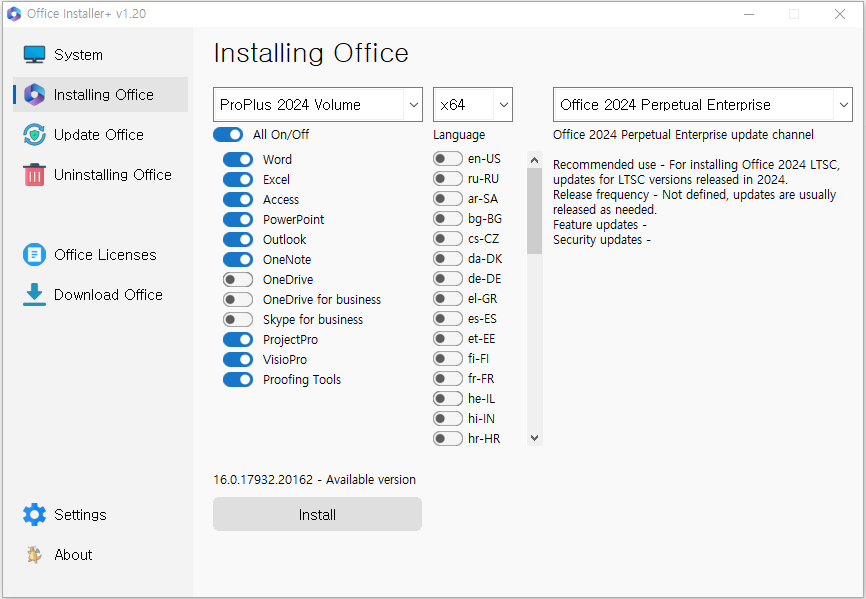
Task: Enable the ru-RU language switch
Action: click(x=448, y=178)
